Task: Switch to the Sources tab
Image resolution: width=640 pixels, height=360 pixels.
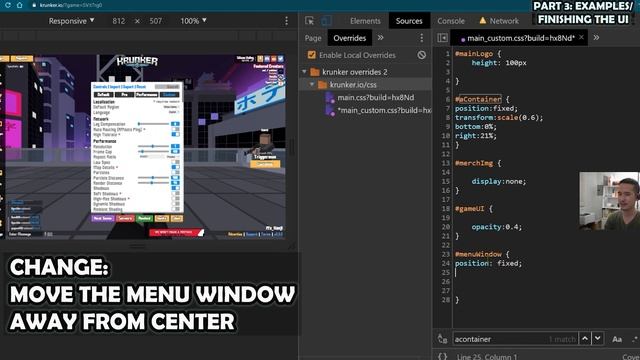Action: (x=409, y=21)
